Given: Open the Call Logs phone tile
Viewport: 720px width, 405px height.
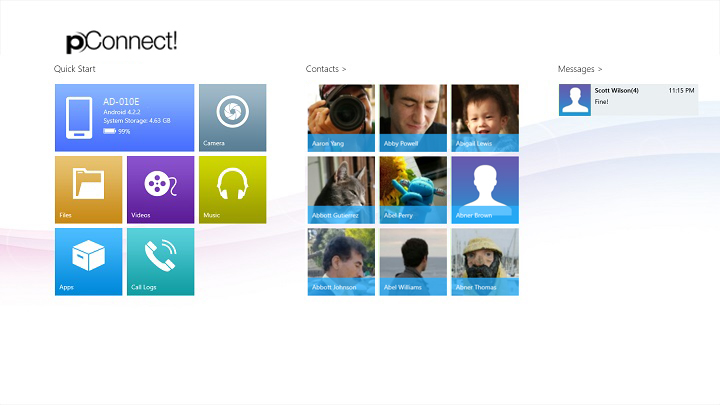Looking at the screenshot, I should 161,262.
